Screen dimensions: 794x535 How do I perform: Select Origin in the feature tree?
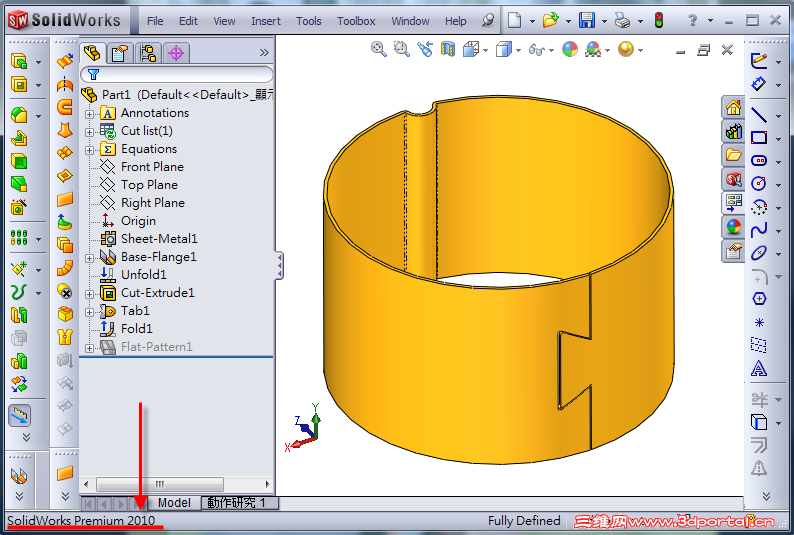point(138,221)
